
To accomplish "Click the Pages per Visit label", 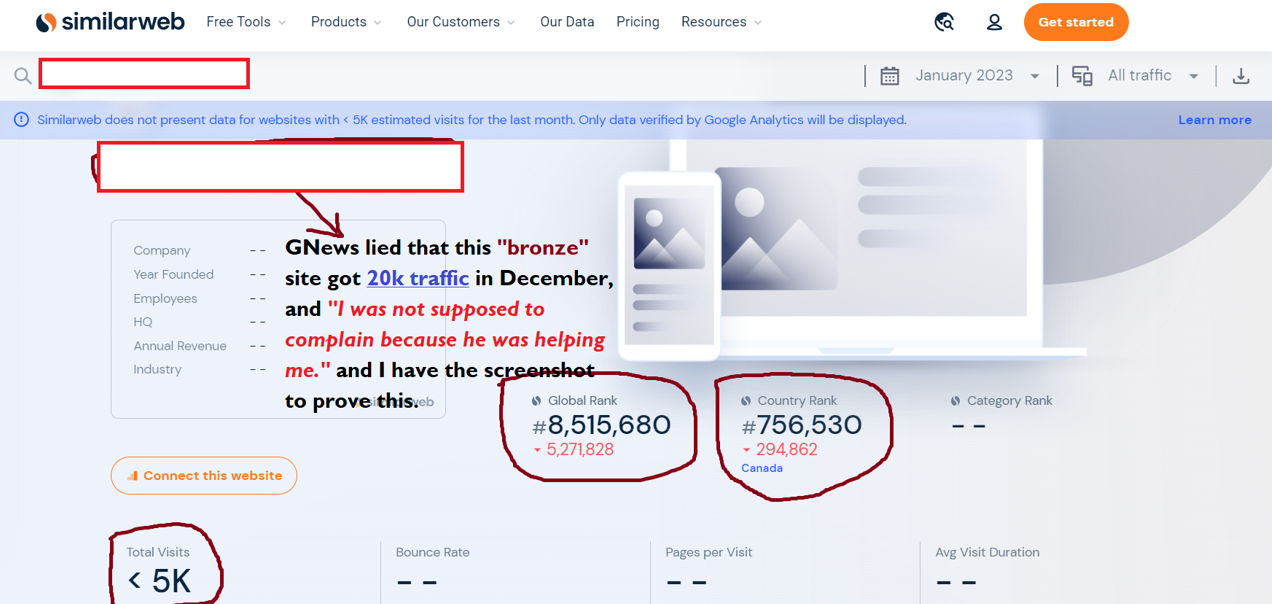I will [x=709, y=552].
